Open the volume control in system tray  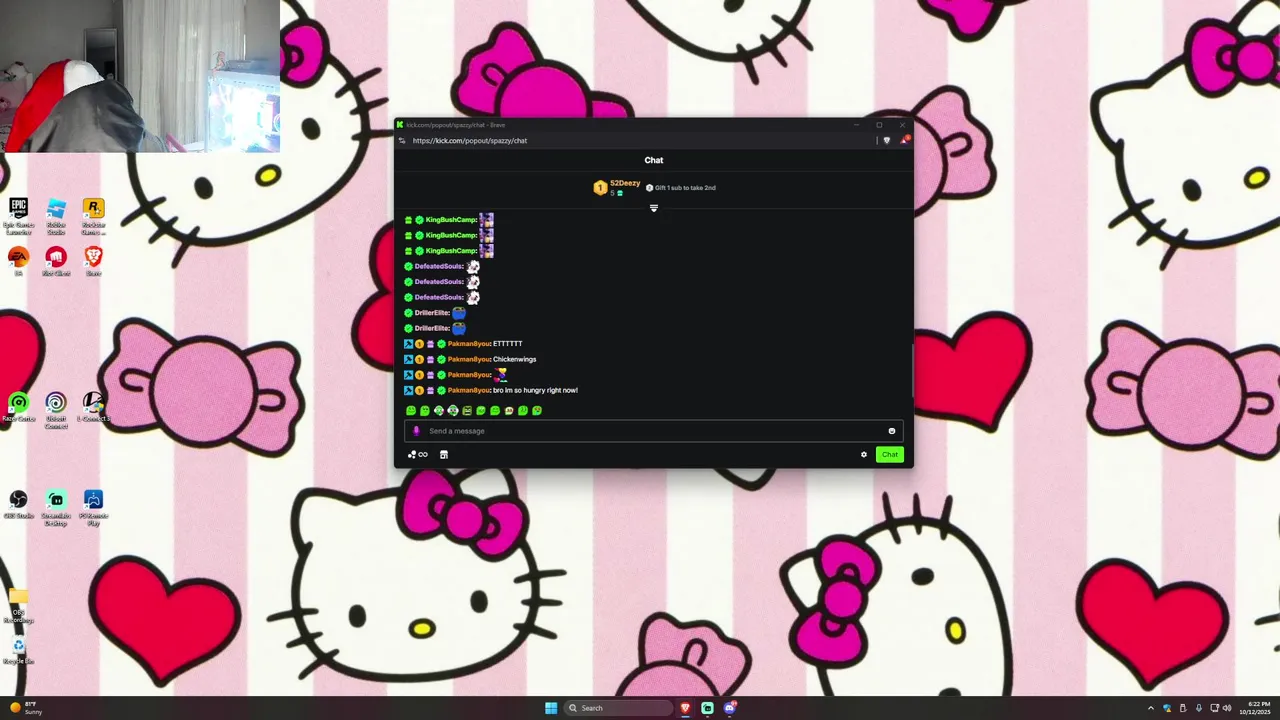(x=1227, y=708)
